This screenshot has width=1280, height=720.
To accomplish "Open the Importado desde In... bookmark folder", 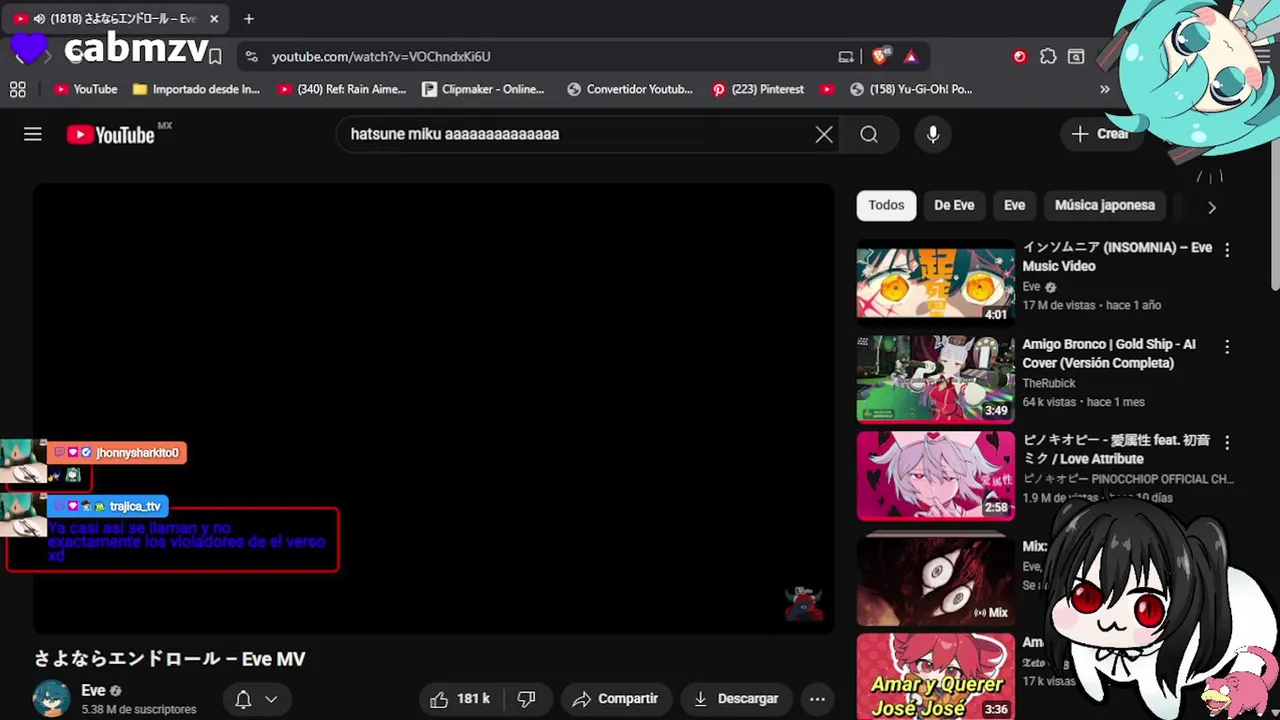I will point(196,89).
